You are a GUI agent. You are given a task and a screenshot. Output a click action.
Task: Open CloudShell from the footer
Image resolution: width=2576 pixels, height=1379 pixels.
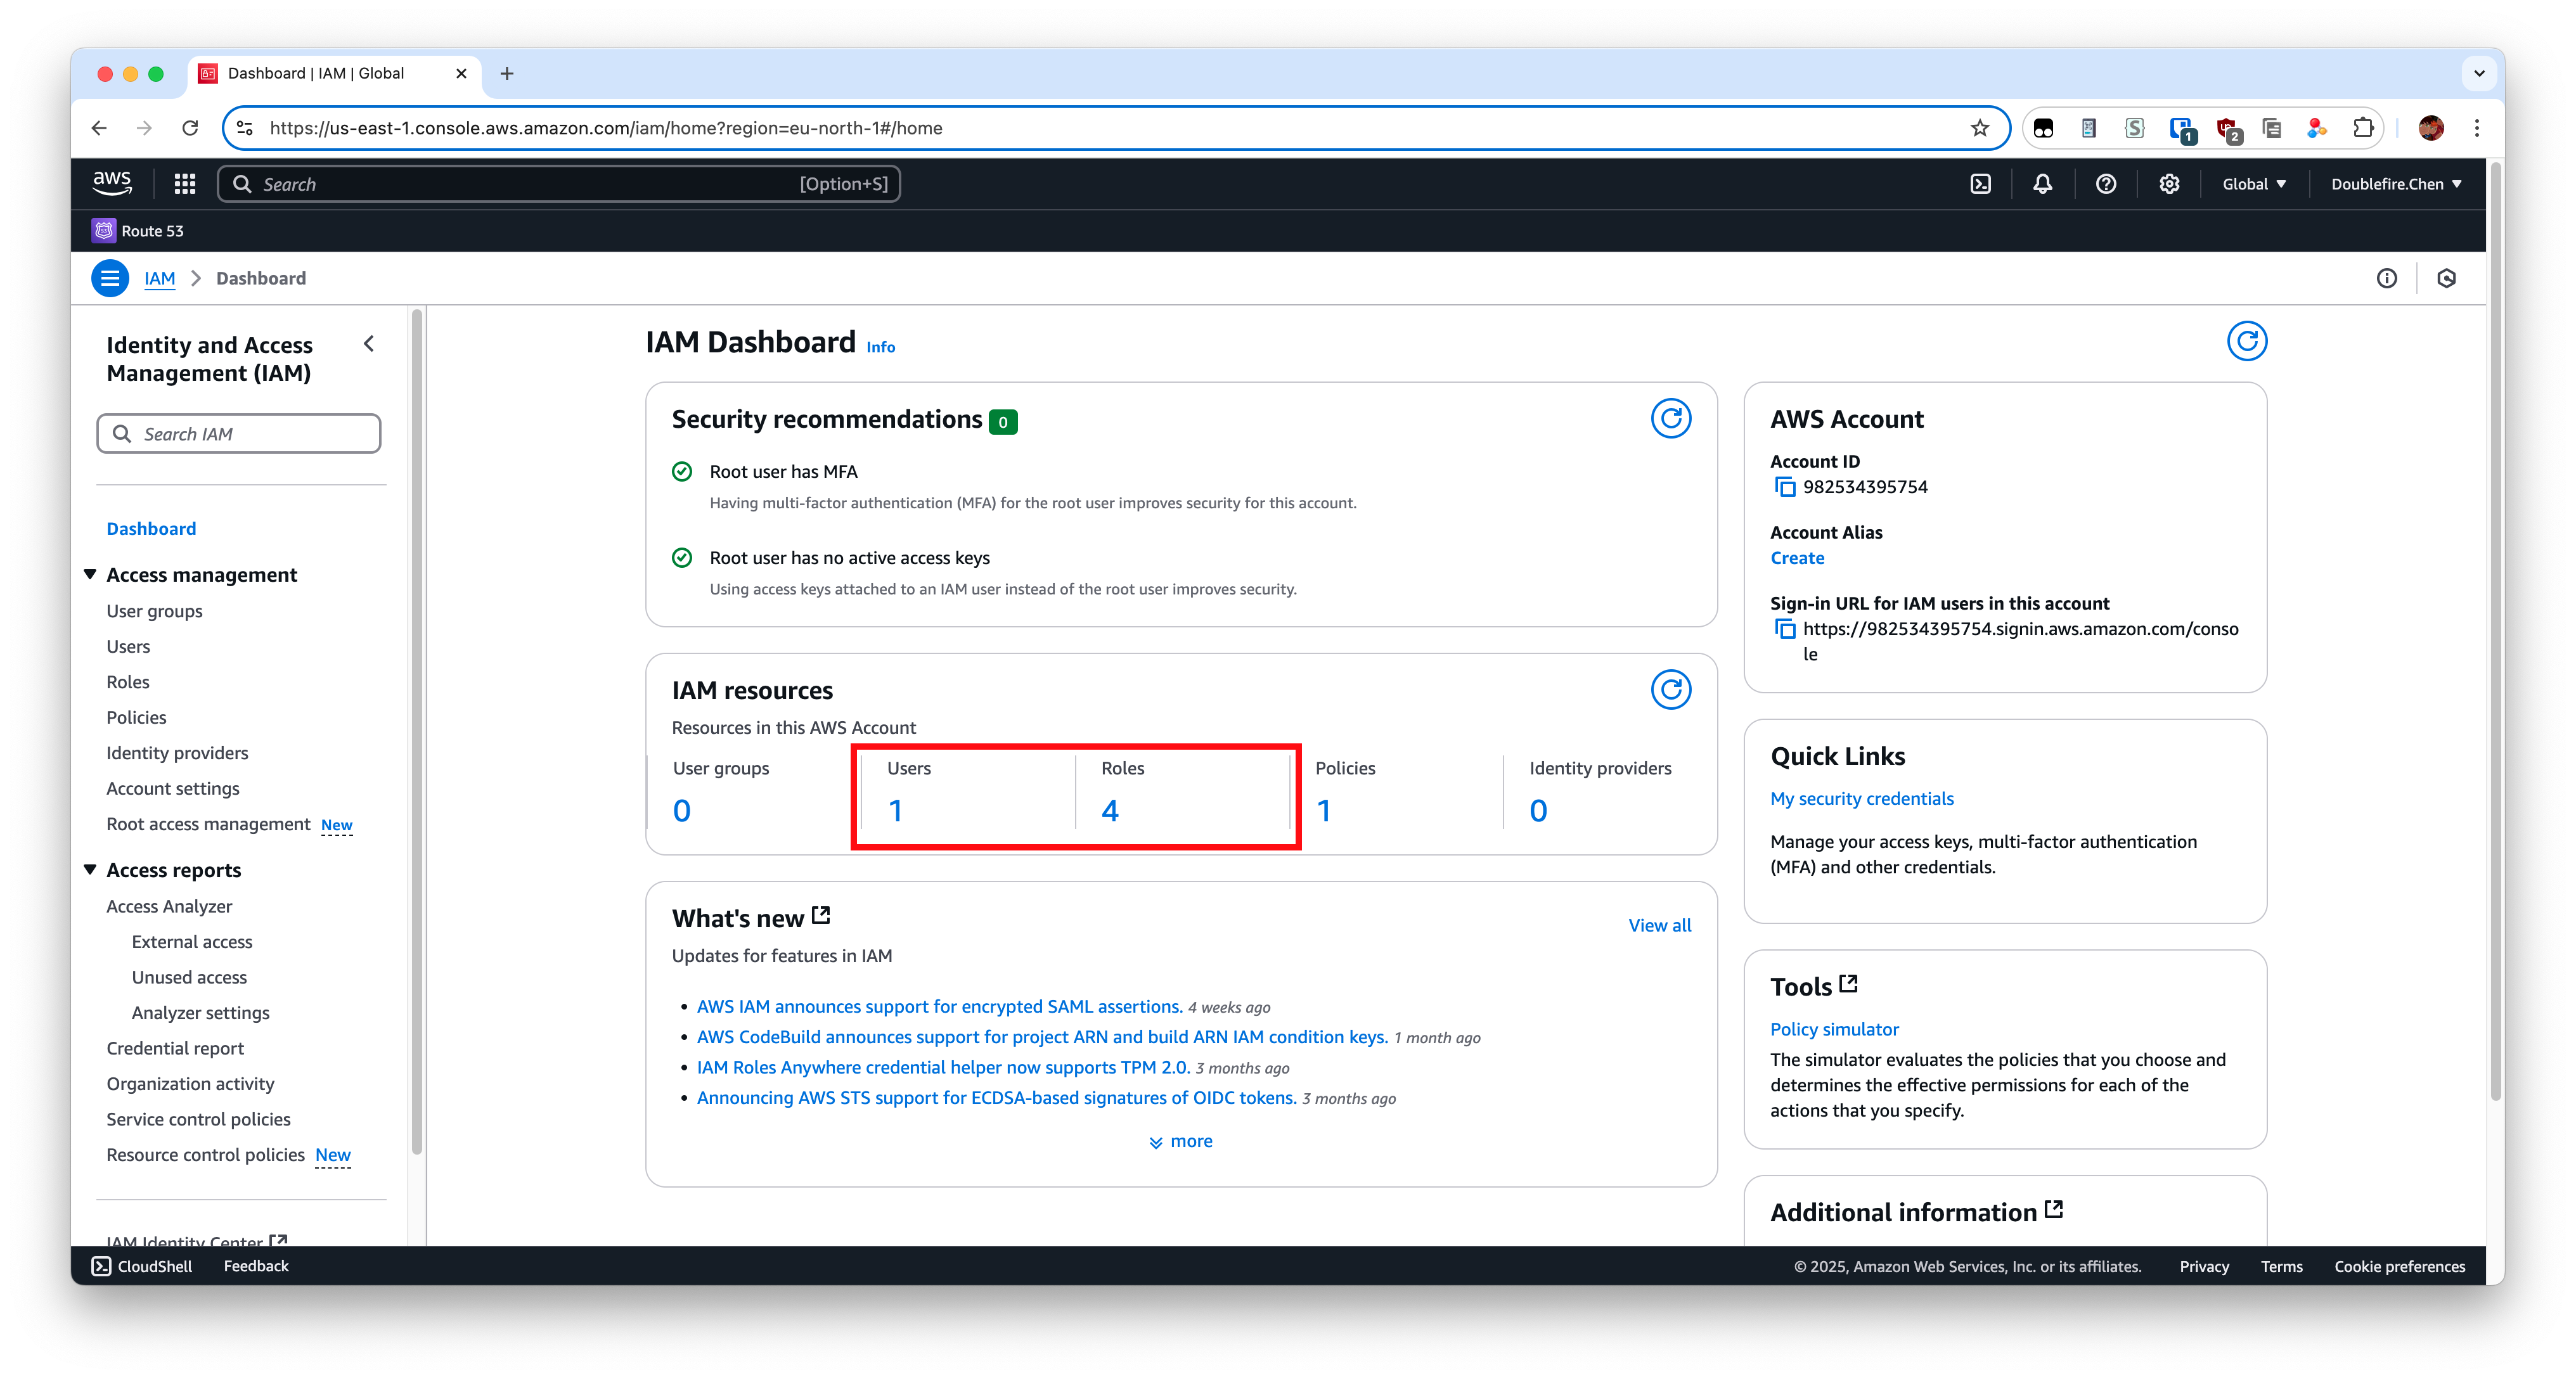click(x=142, y=1266)
